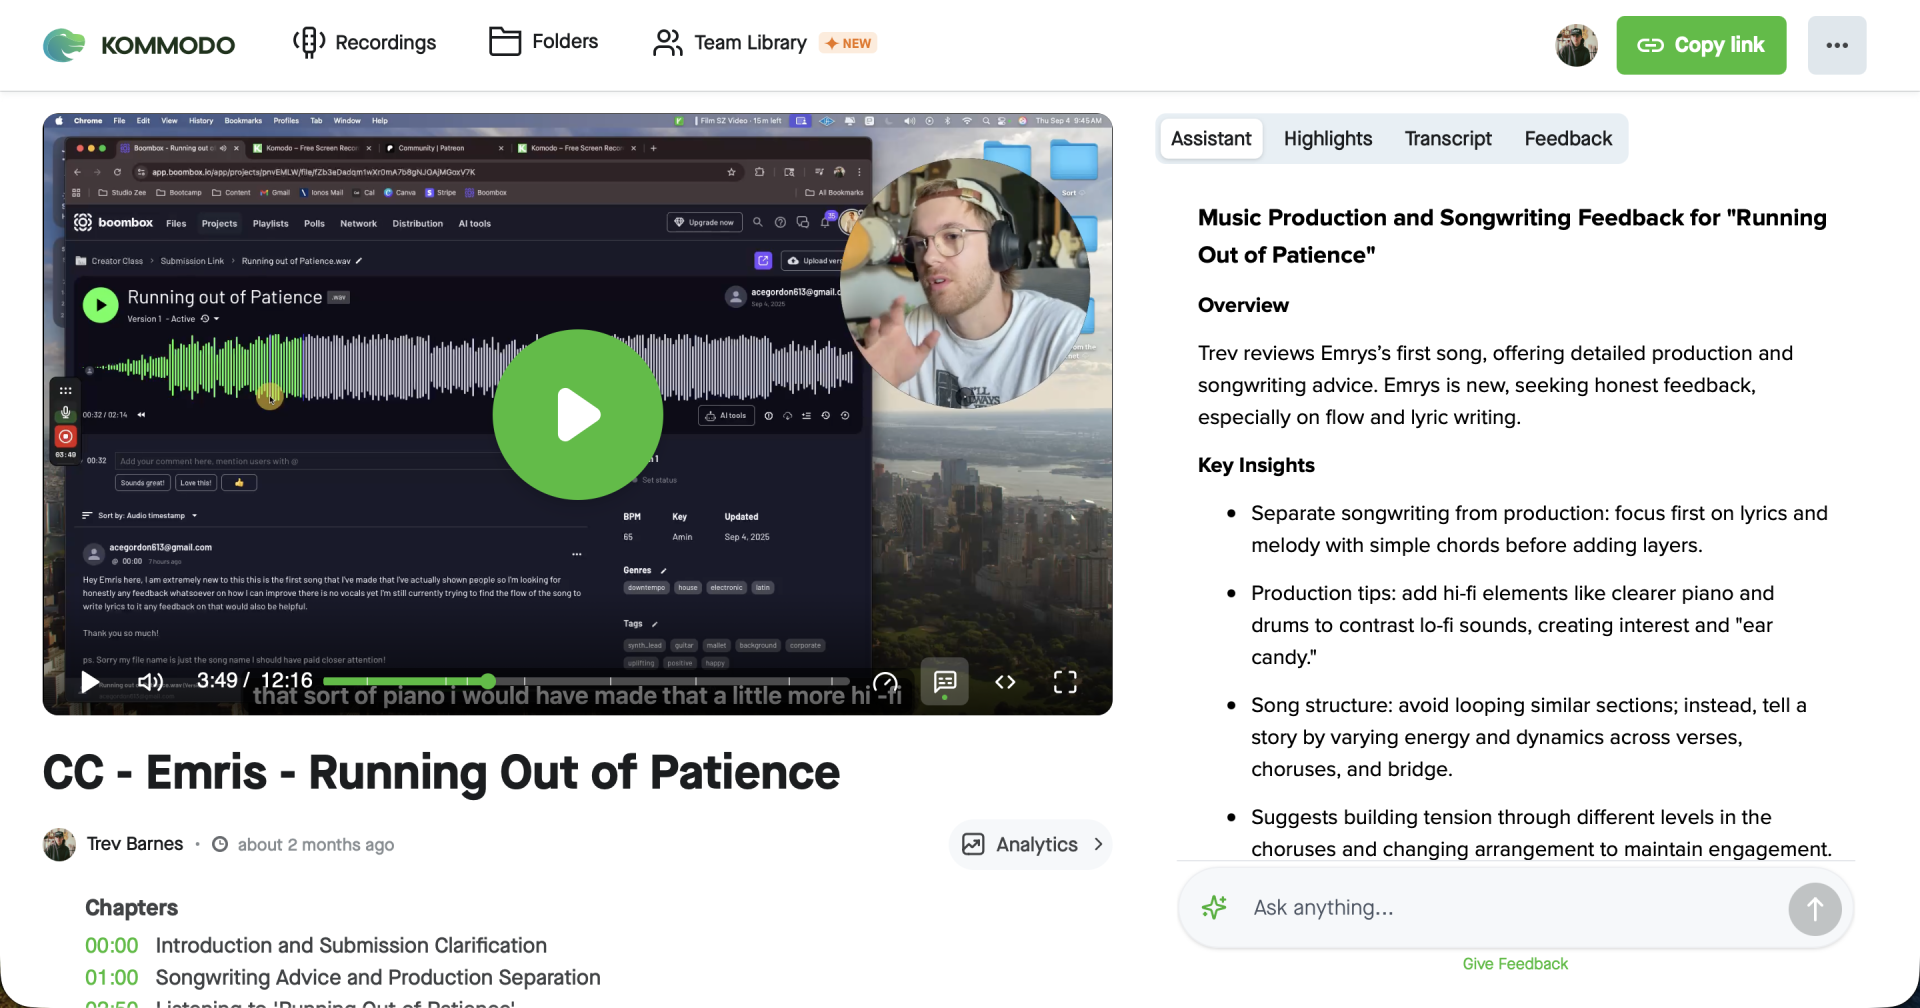This screenshot has width=1920, height=1008.
Task: Toggle closed captions in the video player
Action: point(945,682)
